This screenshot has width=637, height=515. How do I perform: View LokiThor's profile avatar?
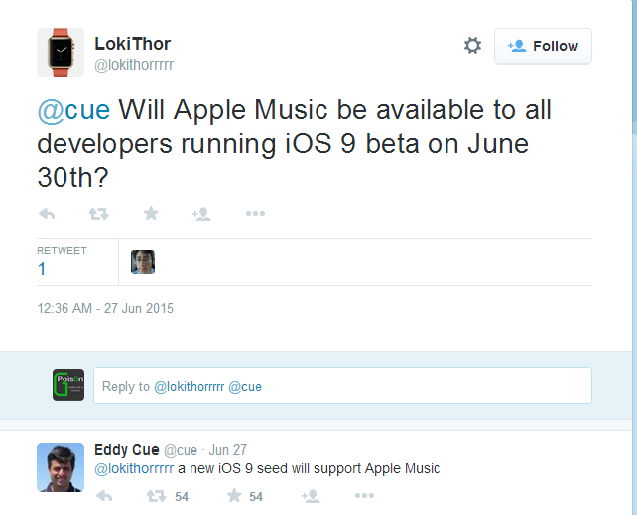pyautogui.click(x=61, y=52)
